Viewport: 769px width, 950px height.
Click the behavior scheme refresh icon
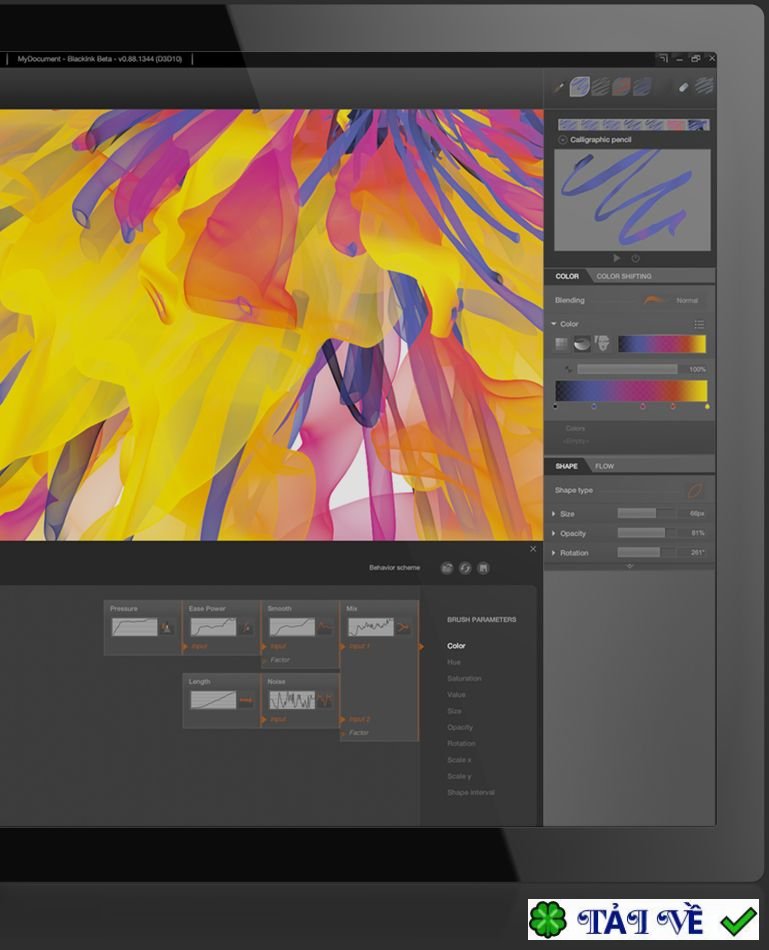pos(465,568)
